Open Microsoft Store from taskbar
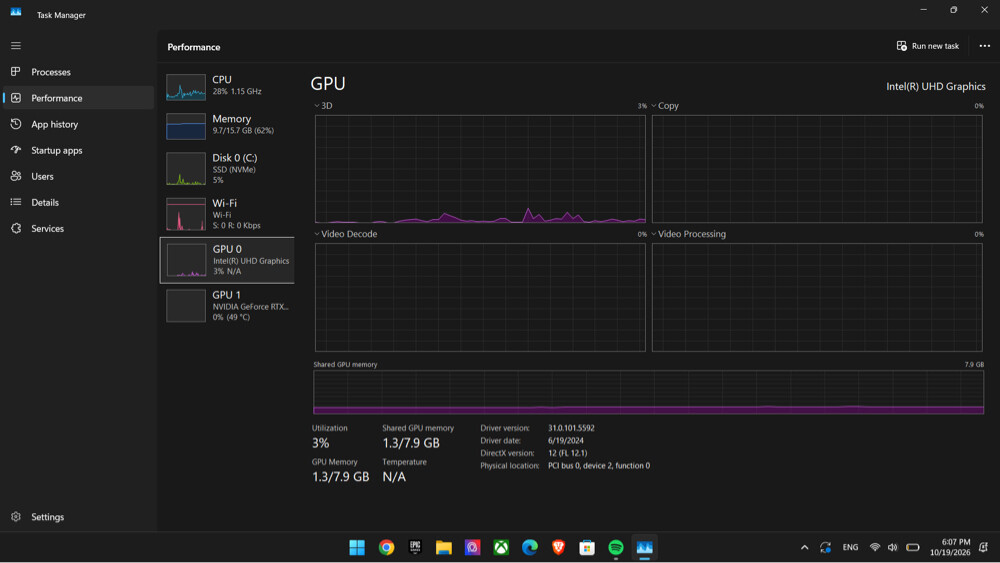The width and height of the screenshot is (1000, 563). tap(587, 548)
